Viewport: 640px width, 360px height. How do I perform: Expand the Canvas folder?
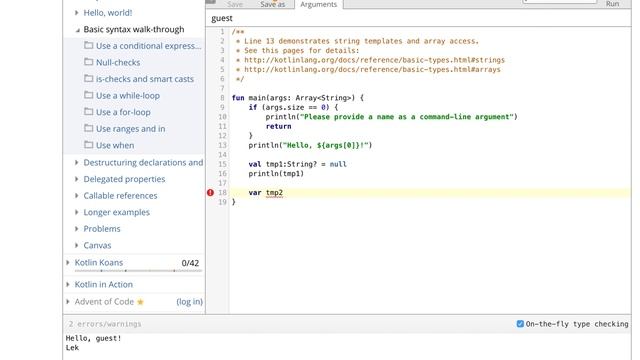(x=76, y=245)
